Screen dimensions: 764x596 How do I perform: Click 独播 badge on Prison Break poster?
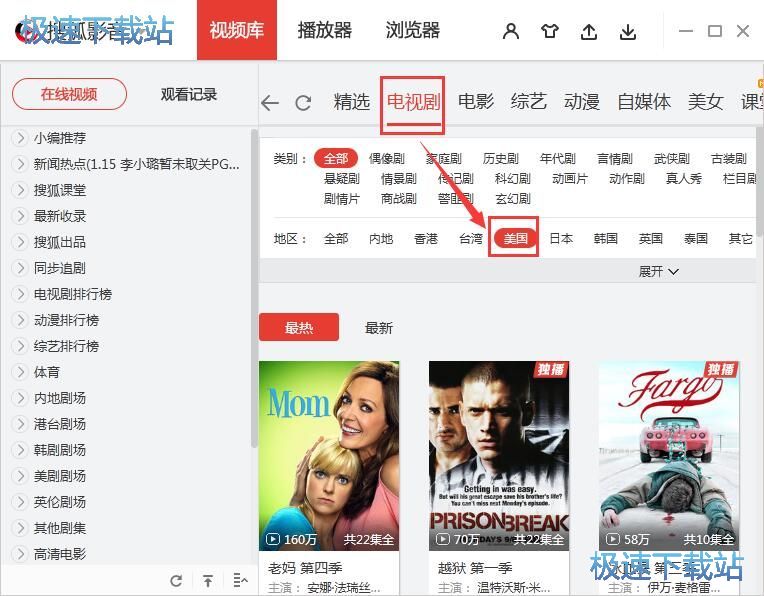pyautogui.click(x=551, y=369)
